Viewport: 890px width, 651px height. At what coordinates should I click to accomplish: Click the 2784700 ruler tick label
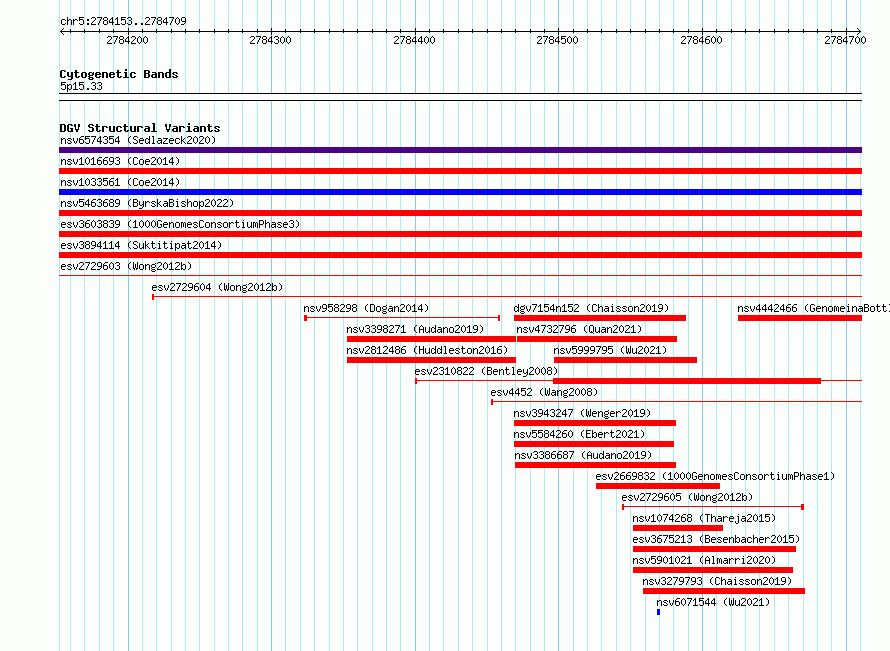click(845, 40)
